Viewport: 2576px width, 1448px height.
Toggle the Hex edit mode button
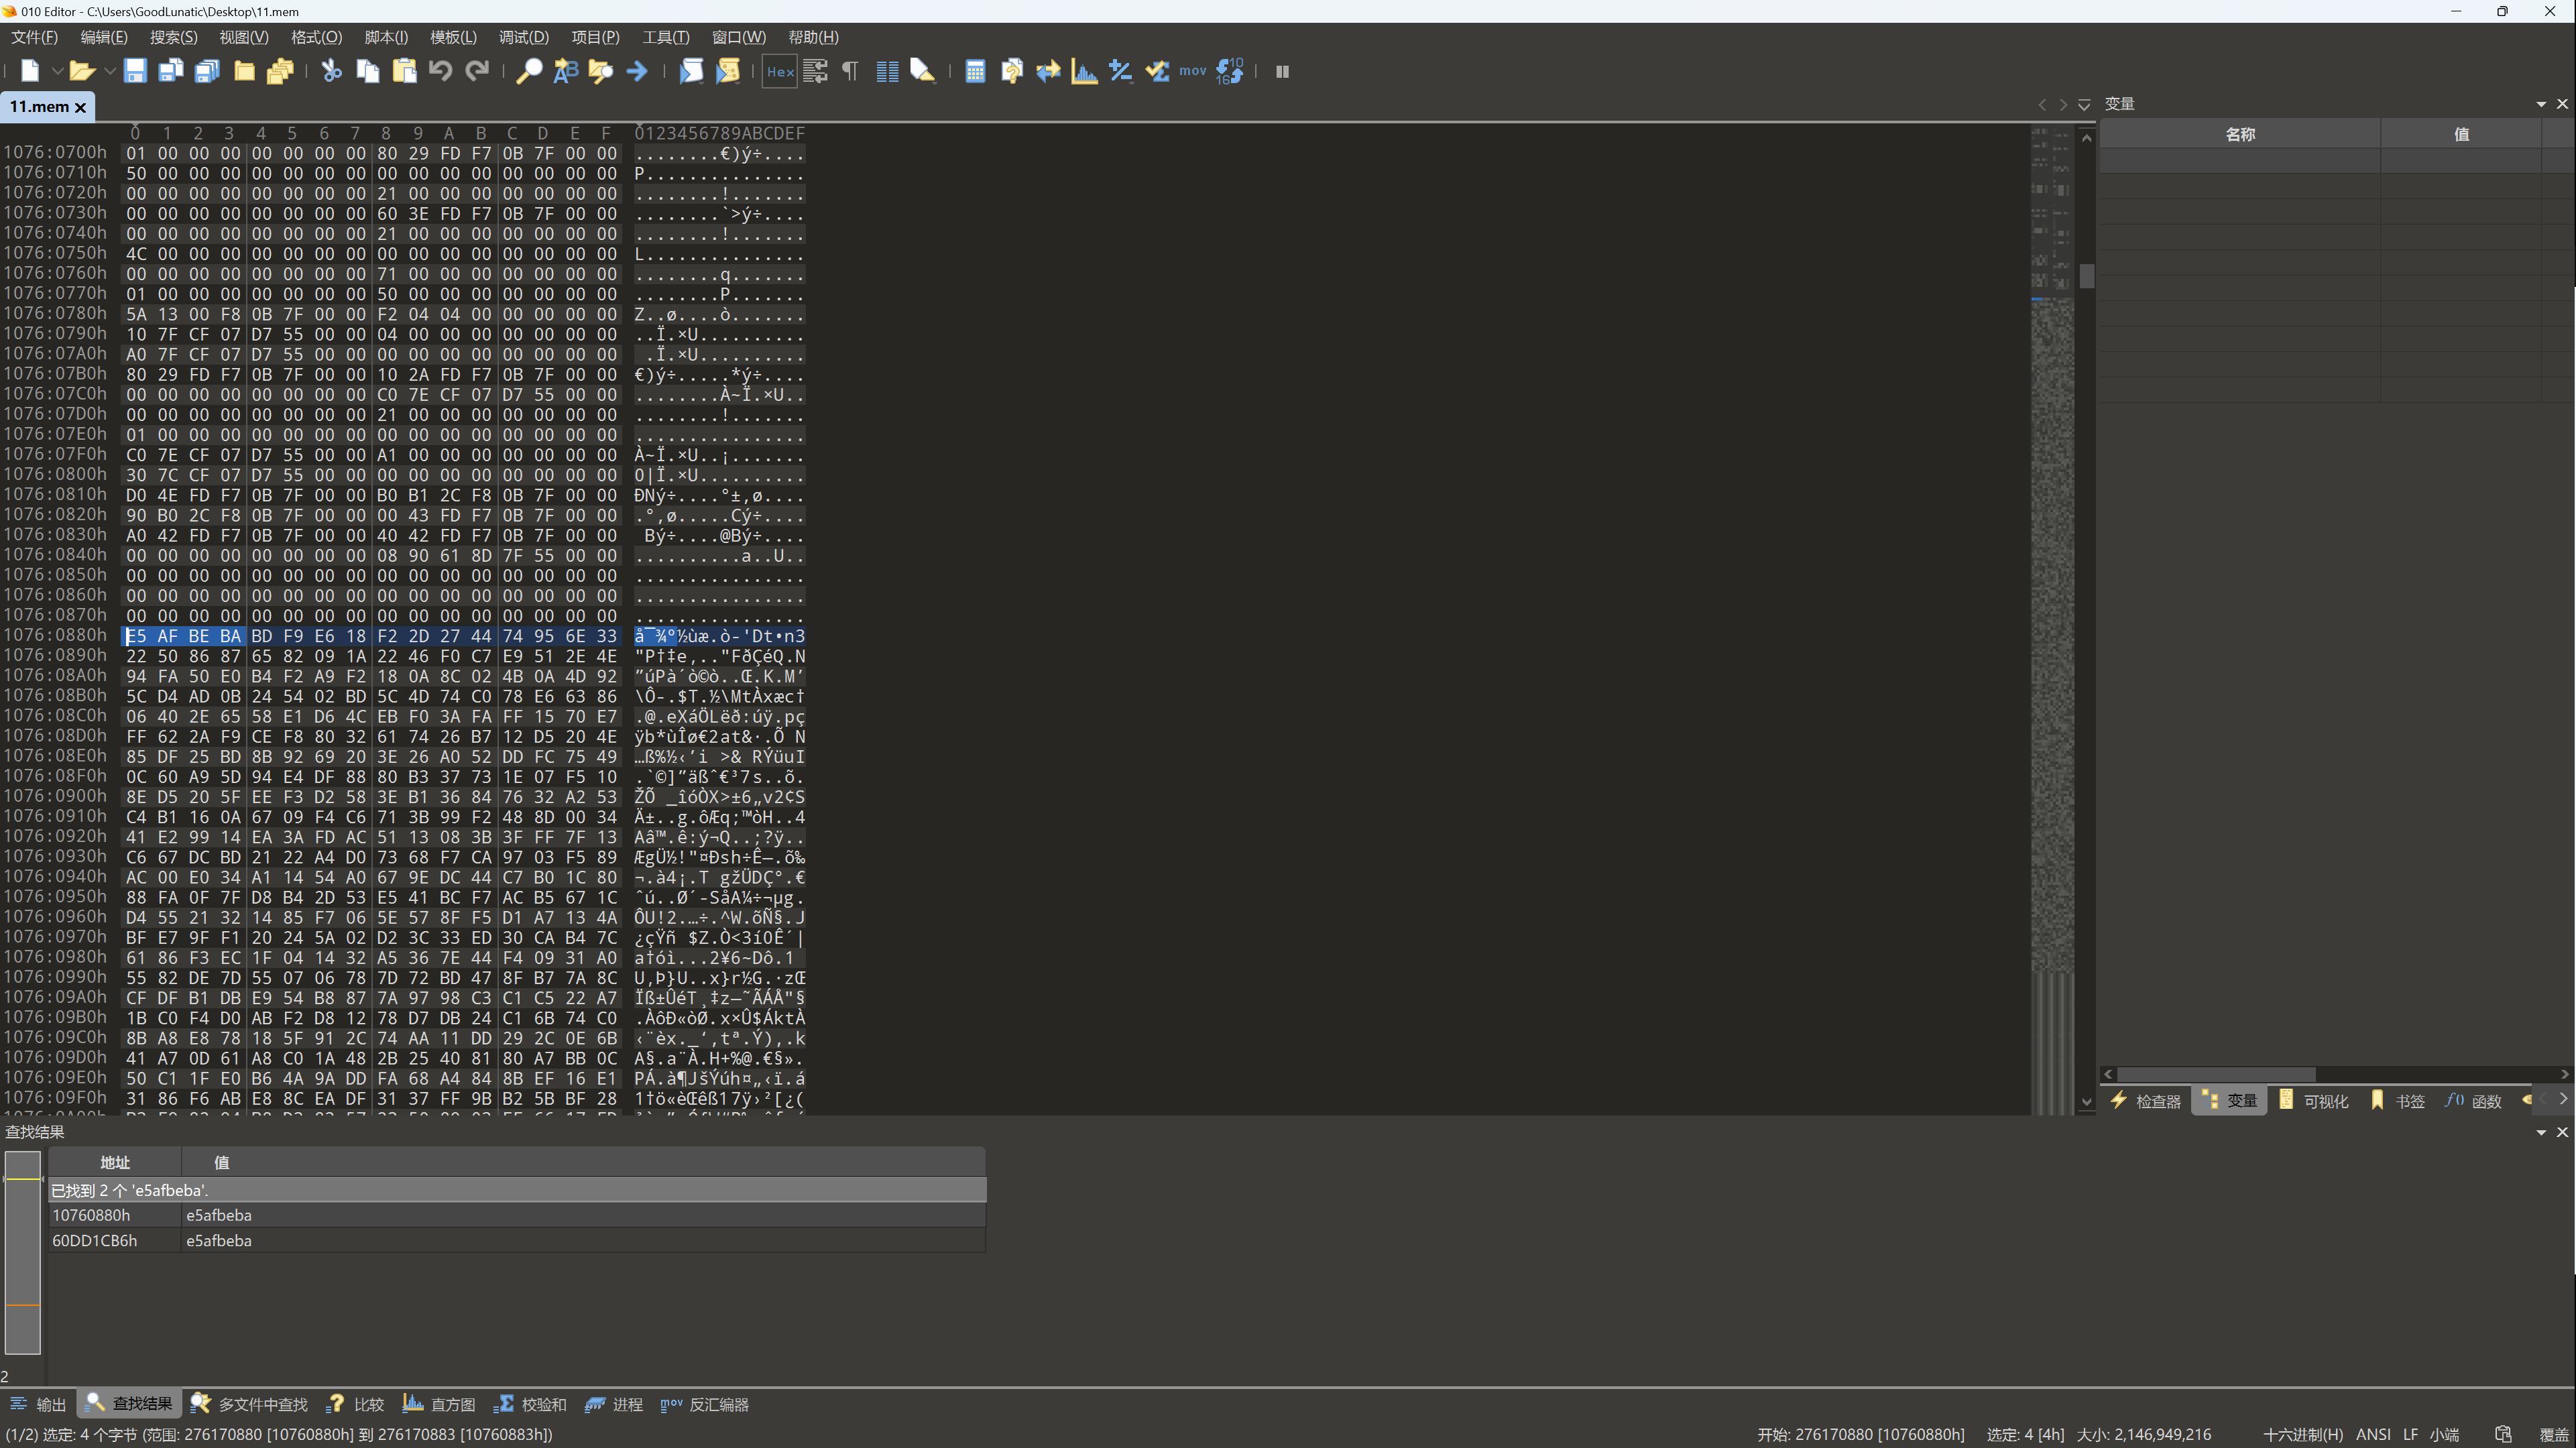[780, 71]
